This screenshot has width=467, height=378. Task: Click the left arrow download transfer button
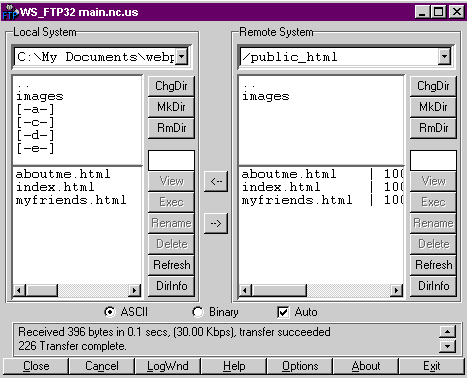(x=216, y=181)
